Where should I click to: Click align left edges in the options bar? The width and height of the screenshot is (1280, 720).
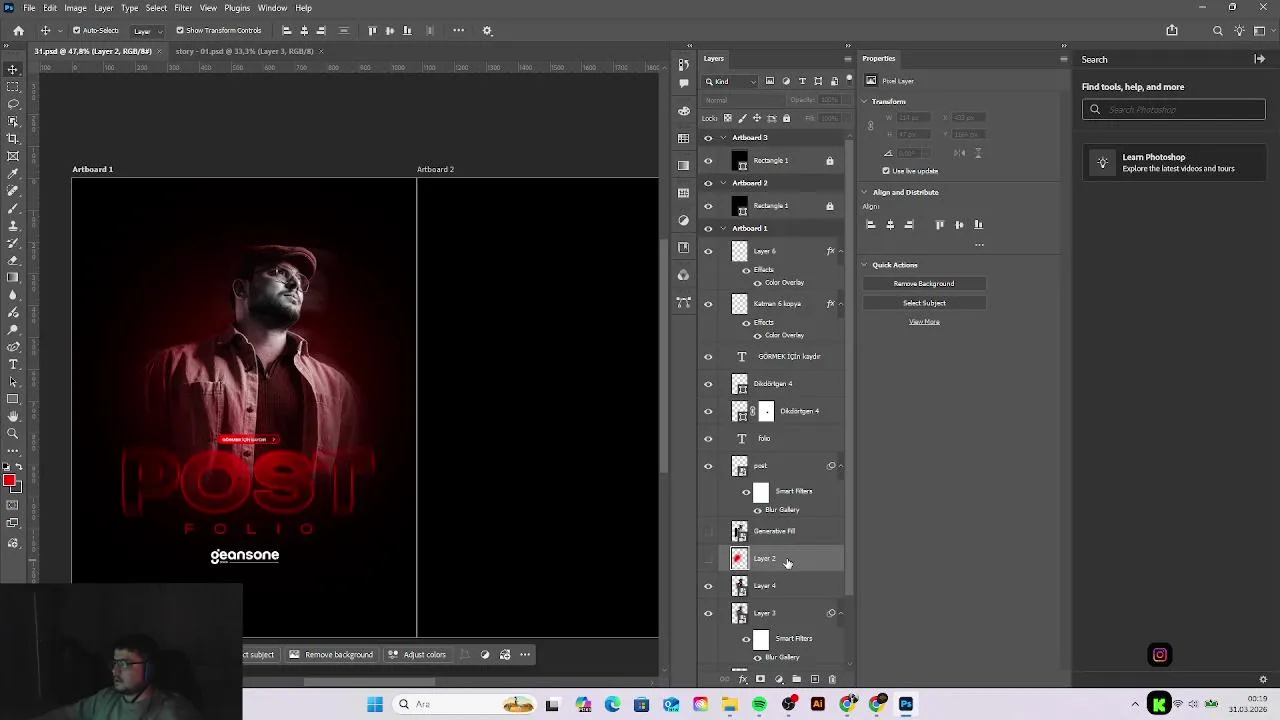(x=287, y=31)
